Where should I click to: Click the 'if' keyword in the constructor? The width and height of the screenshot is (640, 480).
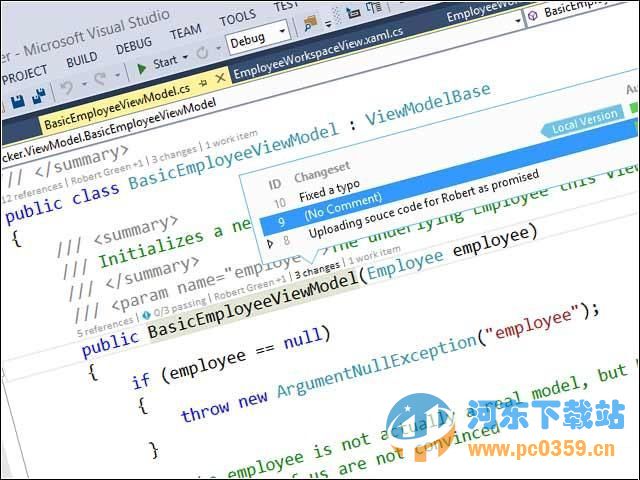click(141, 381)
